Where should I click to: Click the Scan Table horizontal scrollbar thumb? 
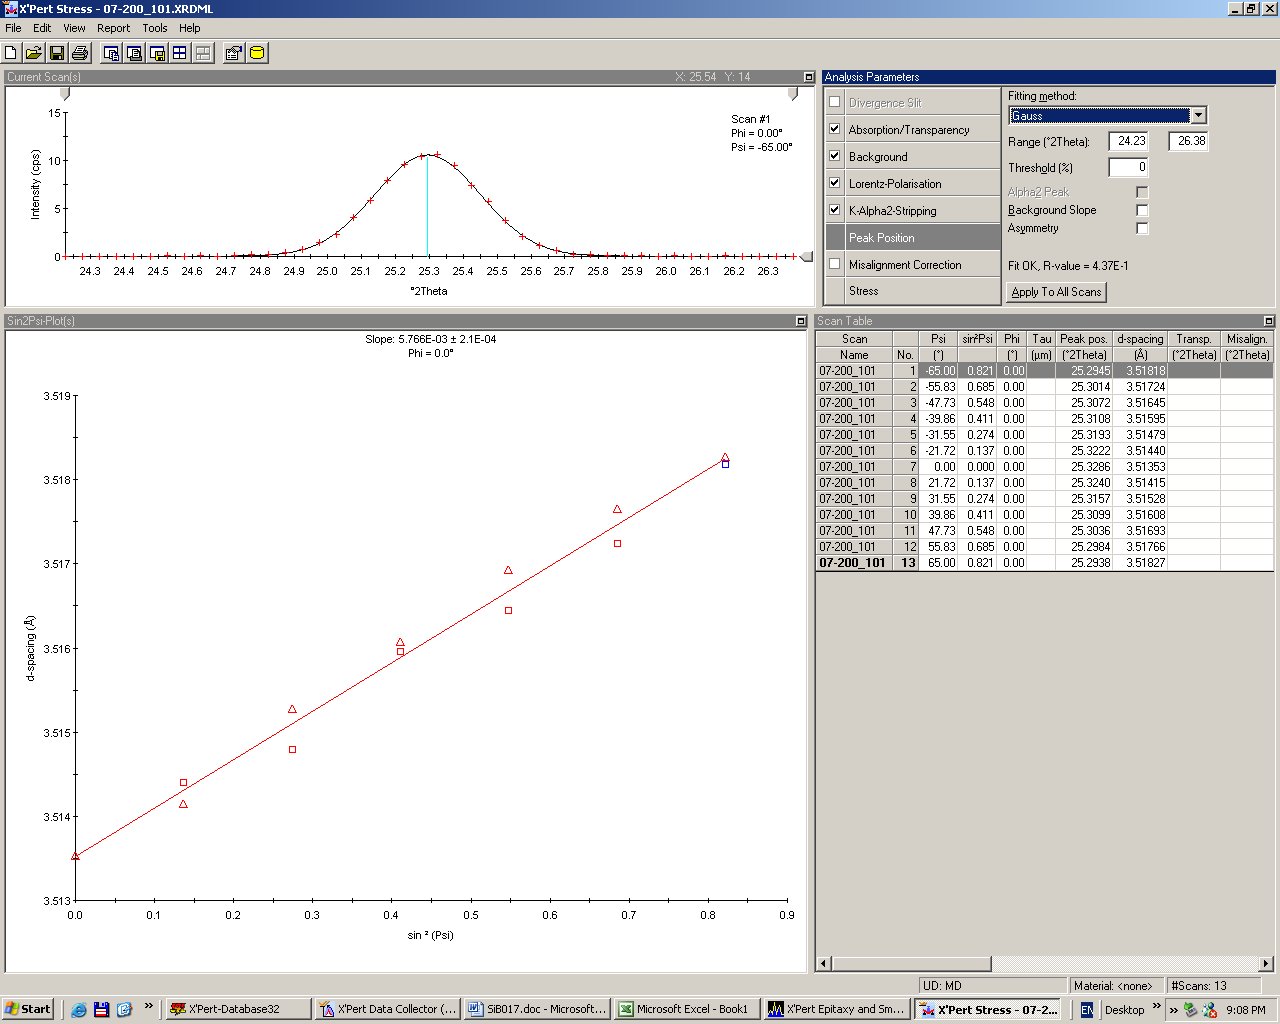tap(911, 964)
